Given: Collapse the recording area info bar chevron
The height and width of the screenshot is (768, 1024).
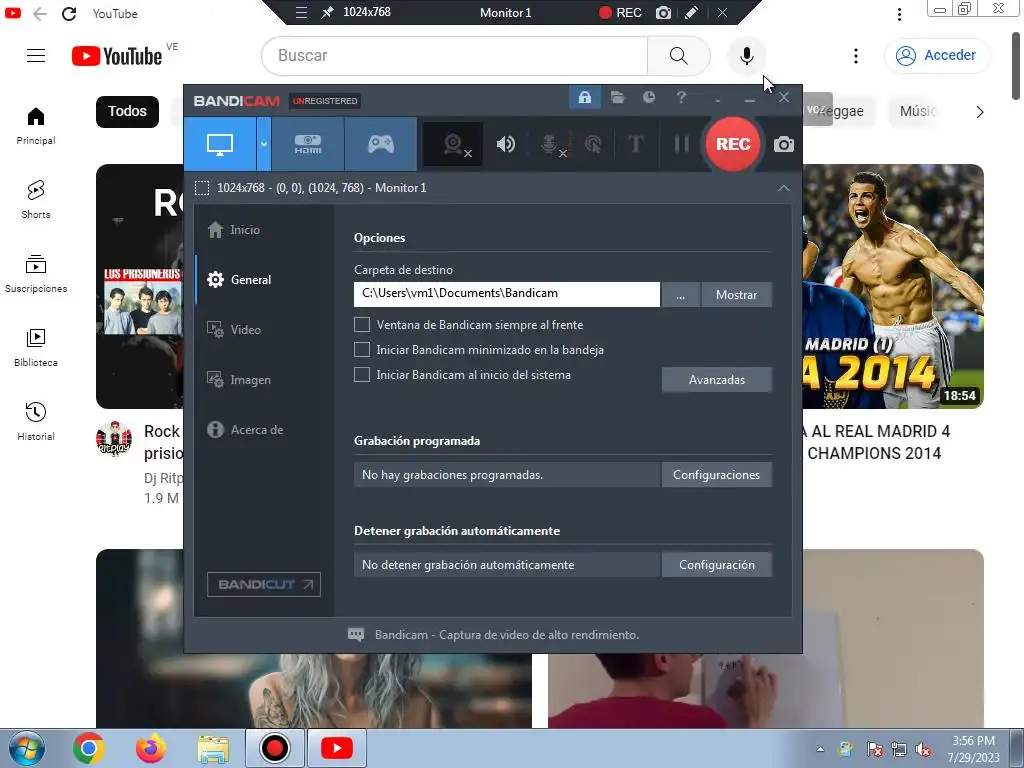Looking at the screenshot, I should pos(784,188).
